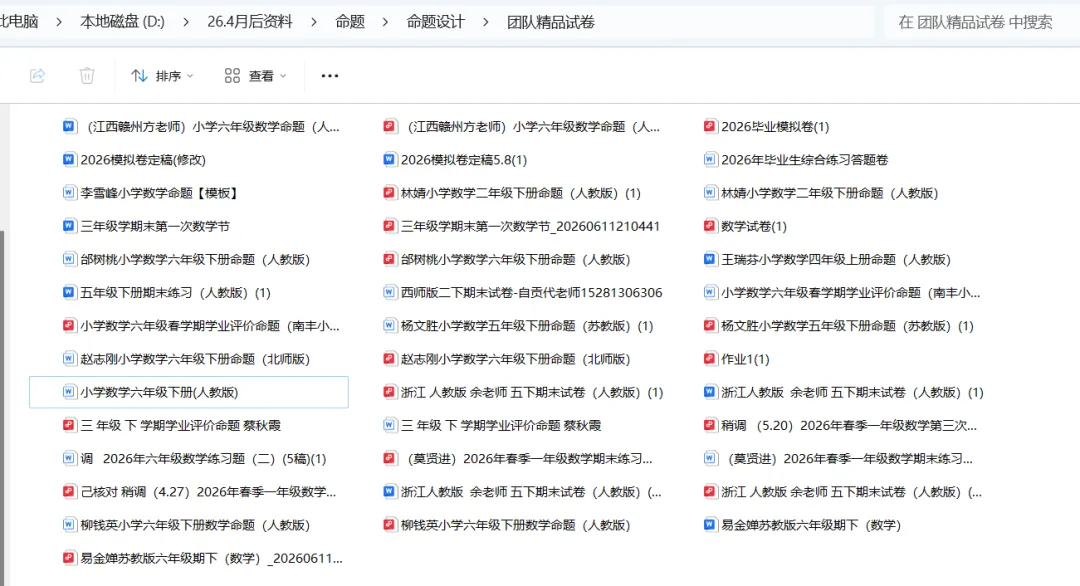
Task: Click the PDF icon of 稍调 (5.20) 2026年春季一年级数学第三次
Action: click(709, 426)
